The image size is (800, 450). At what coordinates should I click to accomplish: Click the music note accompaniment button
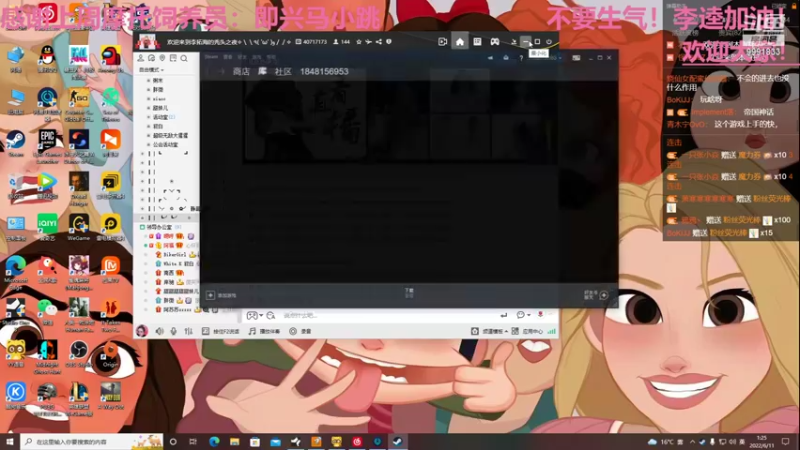(264, 331)
